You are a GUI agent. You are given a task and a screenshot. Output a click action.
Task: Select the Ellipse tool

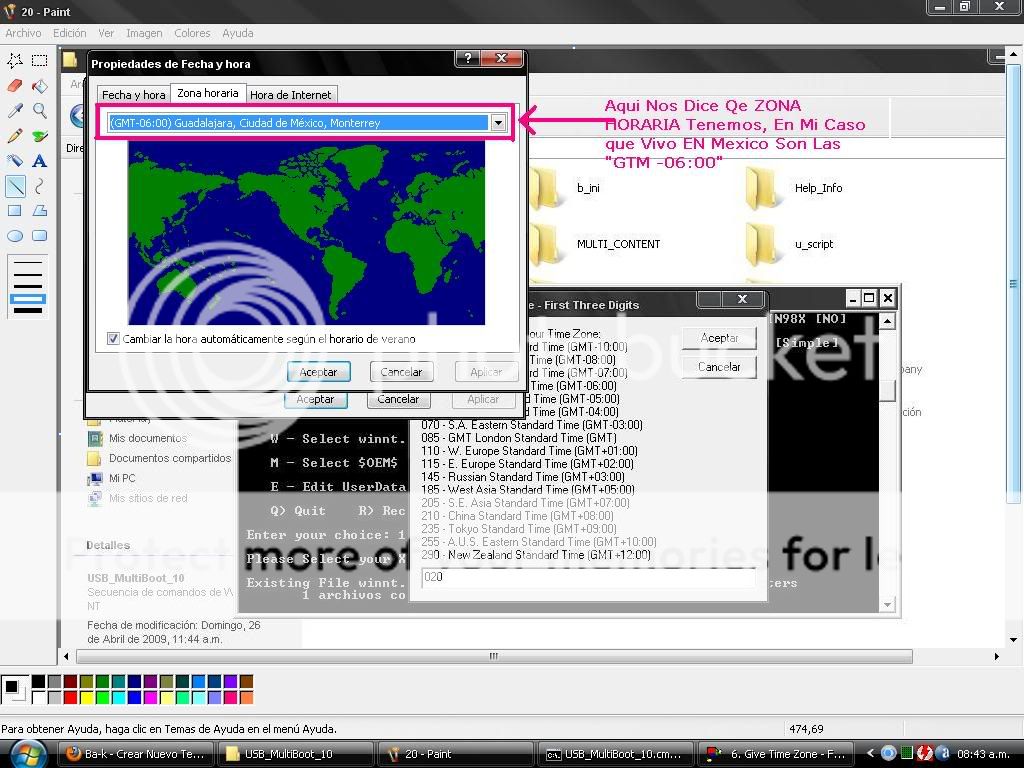(x=15, y=236)
